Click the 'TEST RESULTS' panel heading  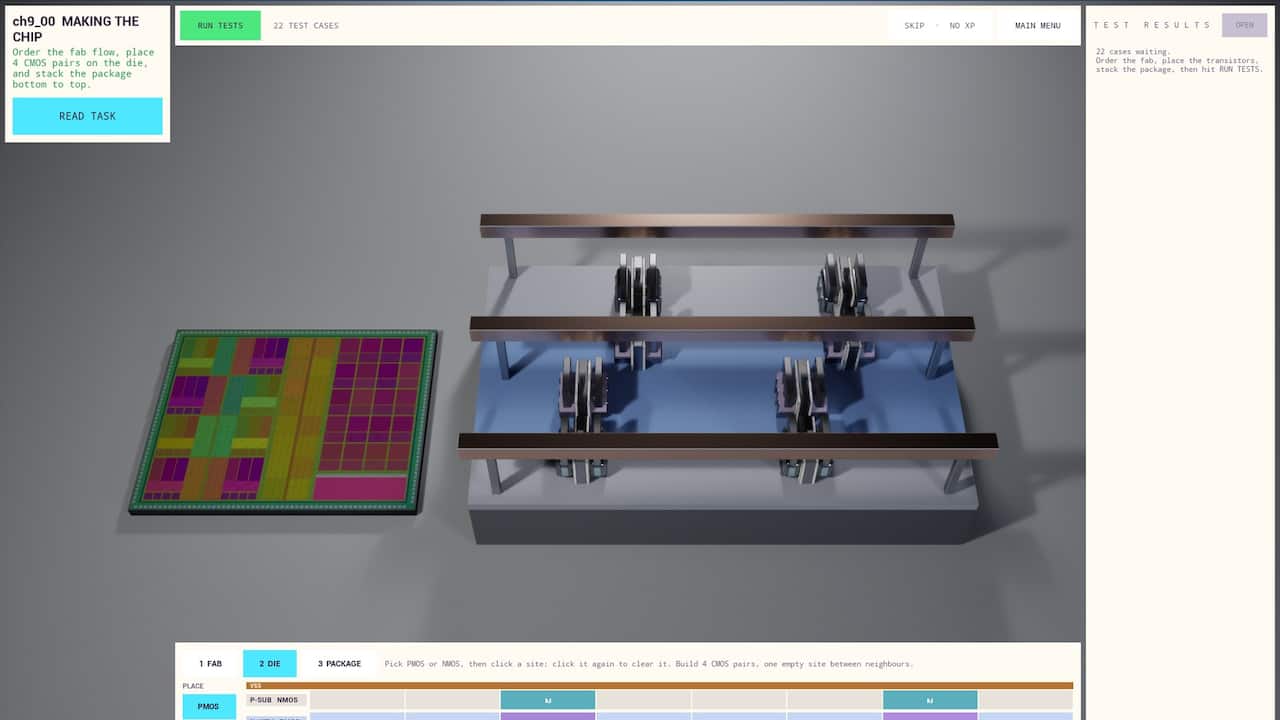tap(1152, 25)
